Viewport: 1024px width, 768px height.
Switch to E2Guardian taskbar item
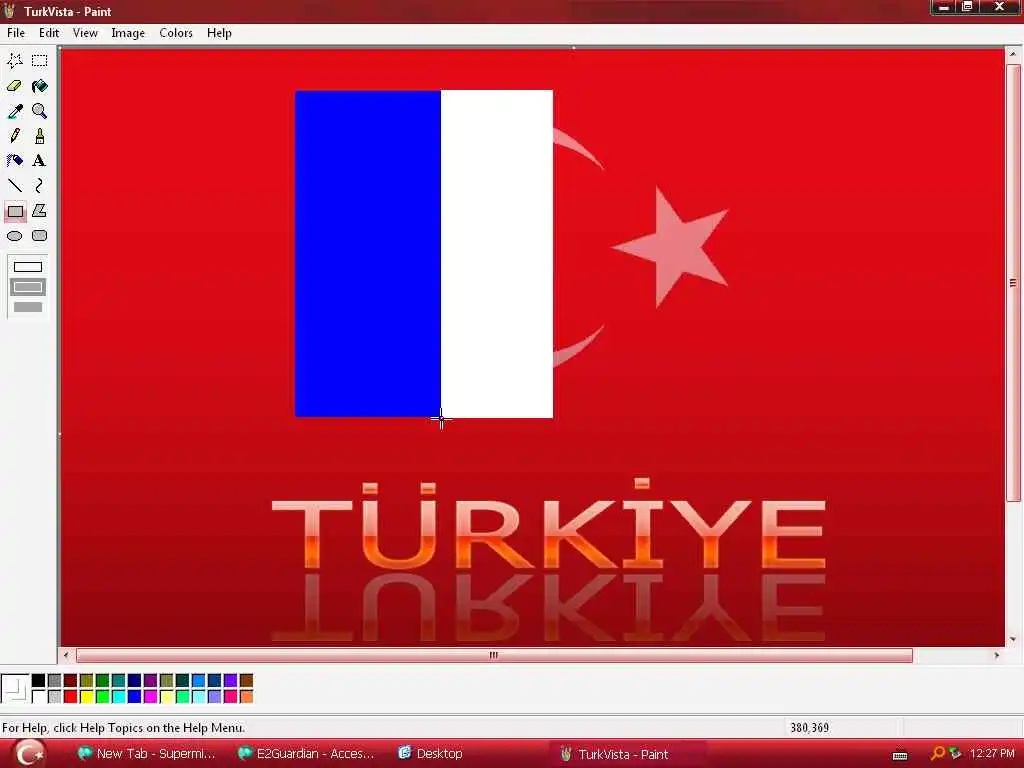(306, 754)
